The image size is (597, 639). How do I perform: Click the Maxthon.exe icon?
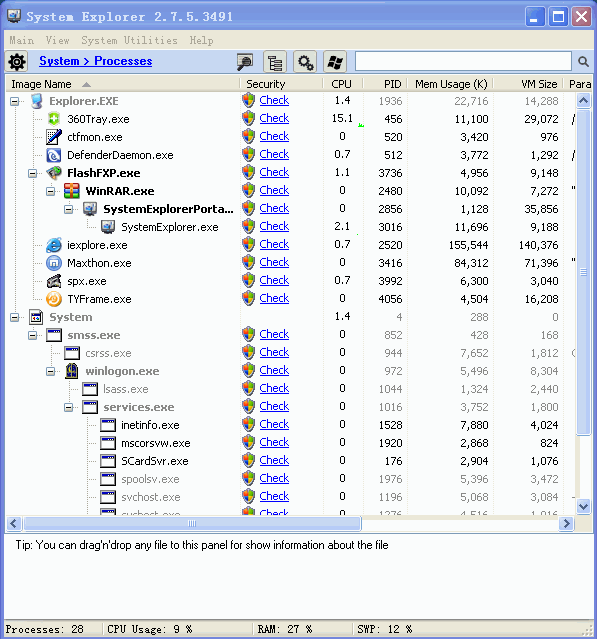(53, 263)
